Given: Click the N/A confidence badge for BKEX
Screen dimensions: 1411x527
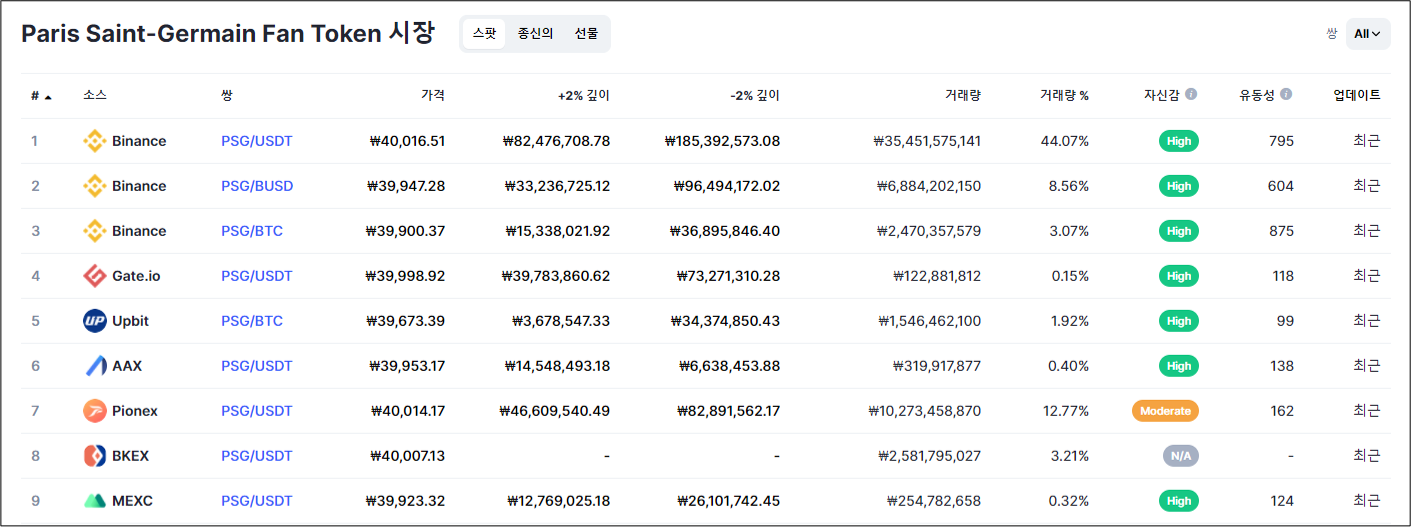Looking at the screenshot, I should 1180,456.
